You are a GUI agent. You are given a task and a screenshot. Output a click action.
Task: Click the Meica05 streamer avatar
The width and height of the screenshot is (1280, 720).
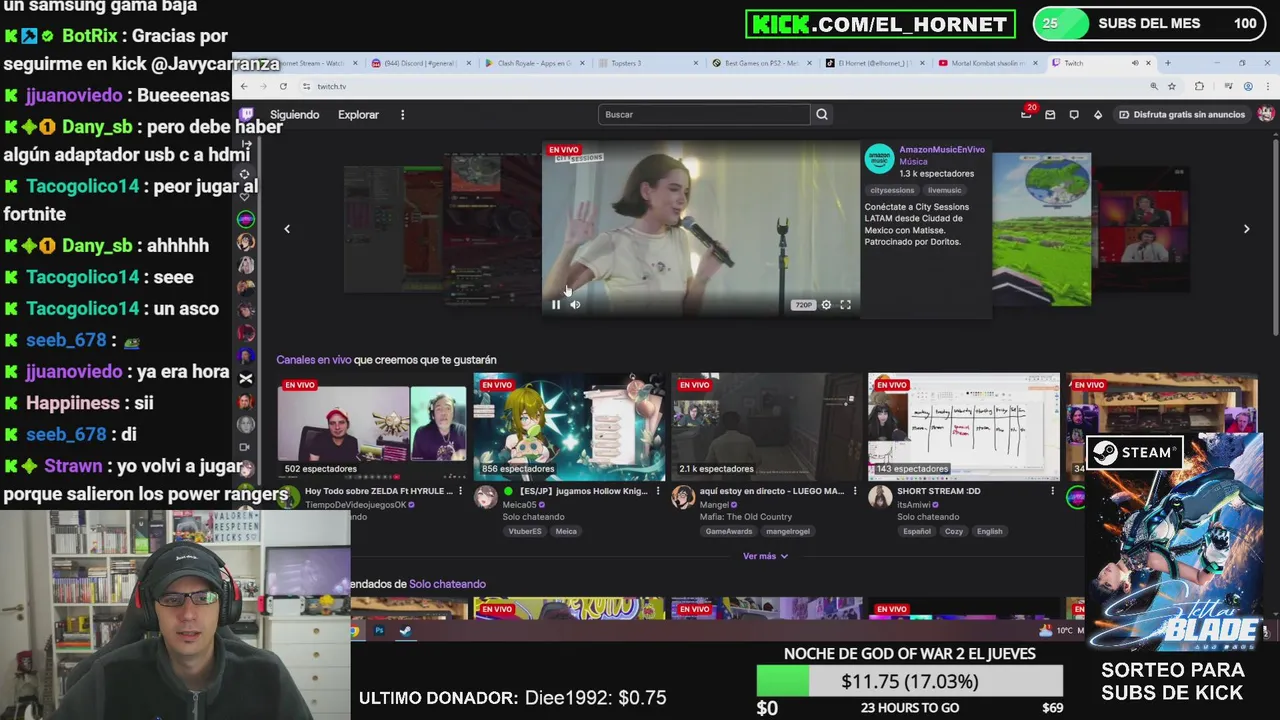point(486,497)
